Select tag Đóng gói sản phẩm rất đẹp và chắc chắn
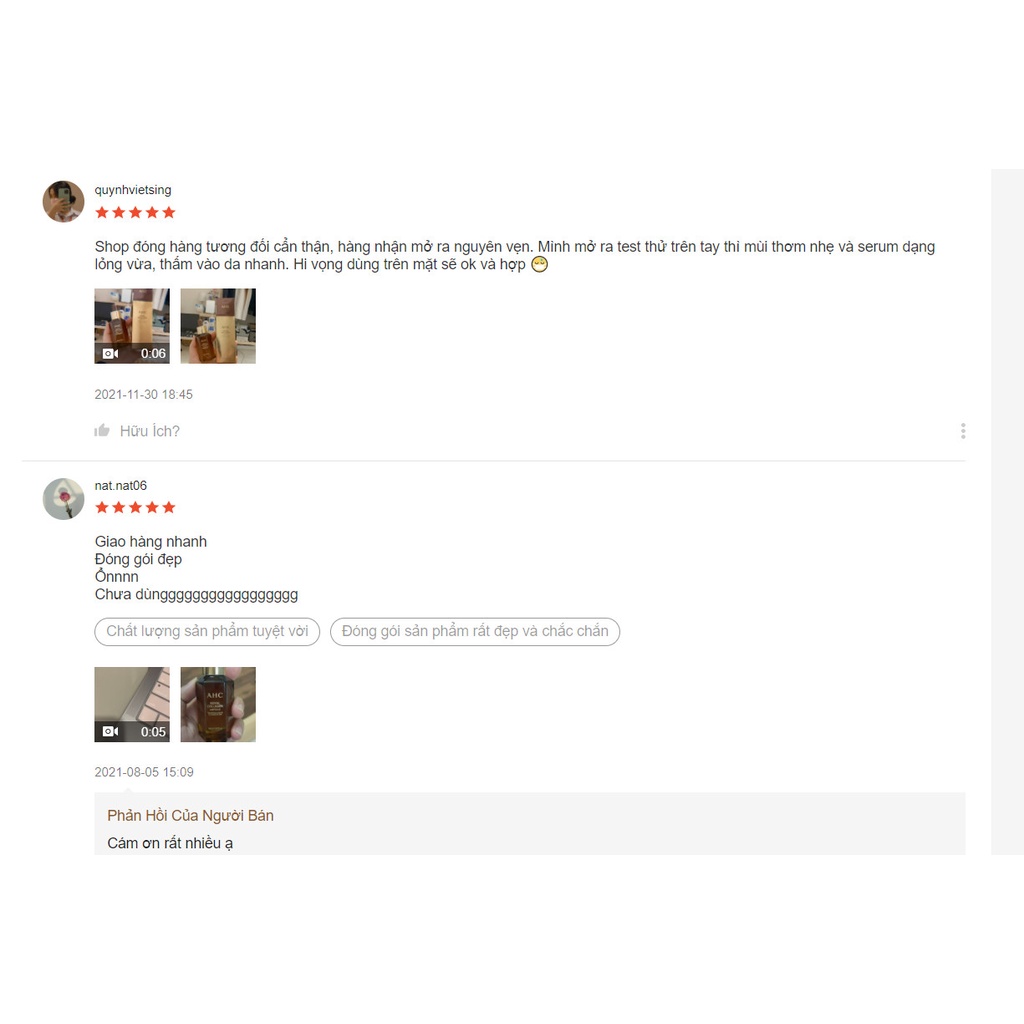The width and height of the screenshot is (1024, 1024). point(475,632)
